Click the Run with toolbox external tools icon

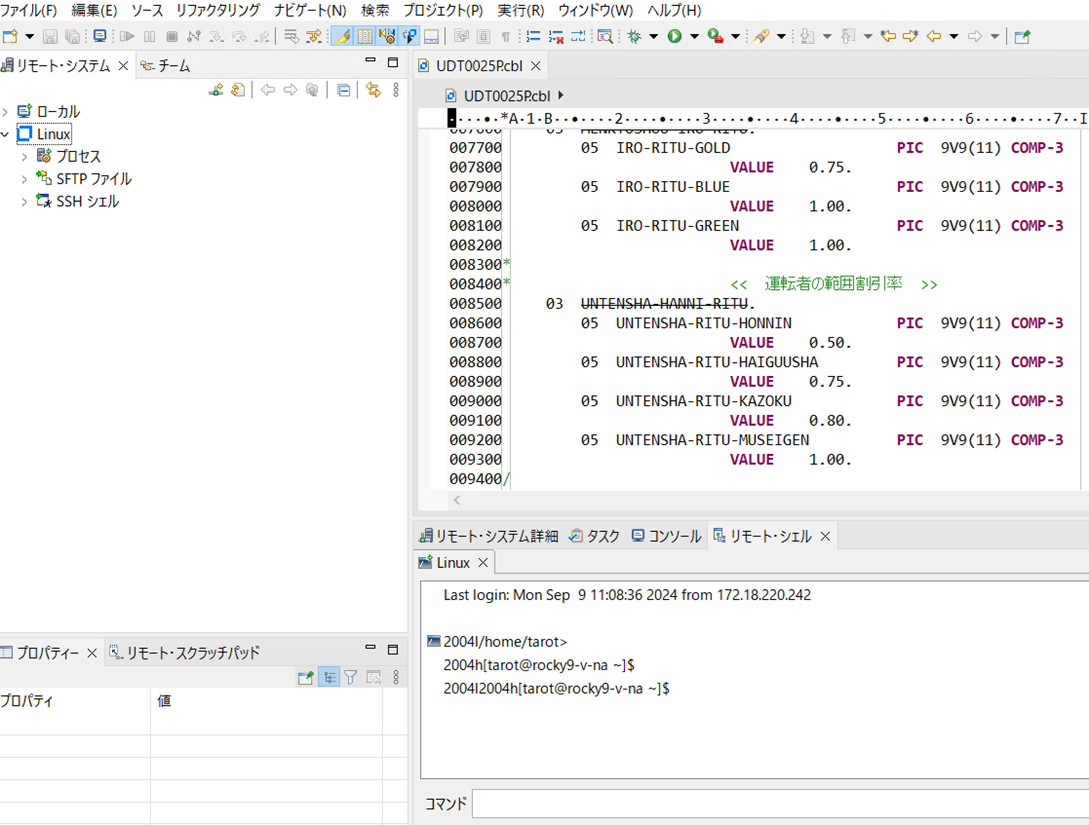point(715,36)
